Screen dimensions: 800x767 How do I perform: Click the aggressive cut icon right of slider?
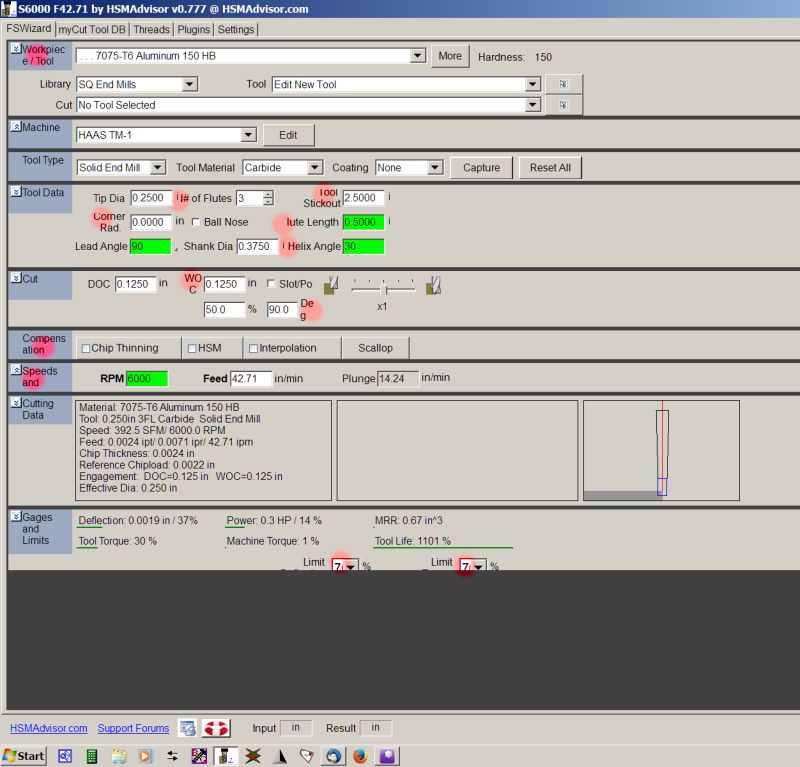[433, 285]
